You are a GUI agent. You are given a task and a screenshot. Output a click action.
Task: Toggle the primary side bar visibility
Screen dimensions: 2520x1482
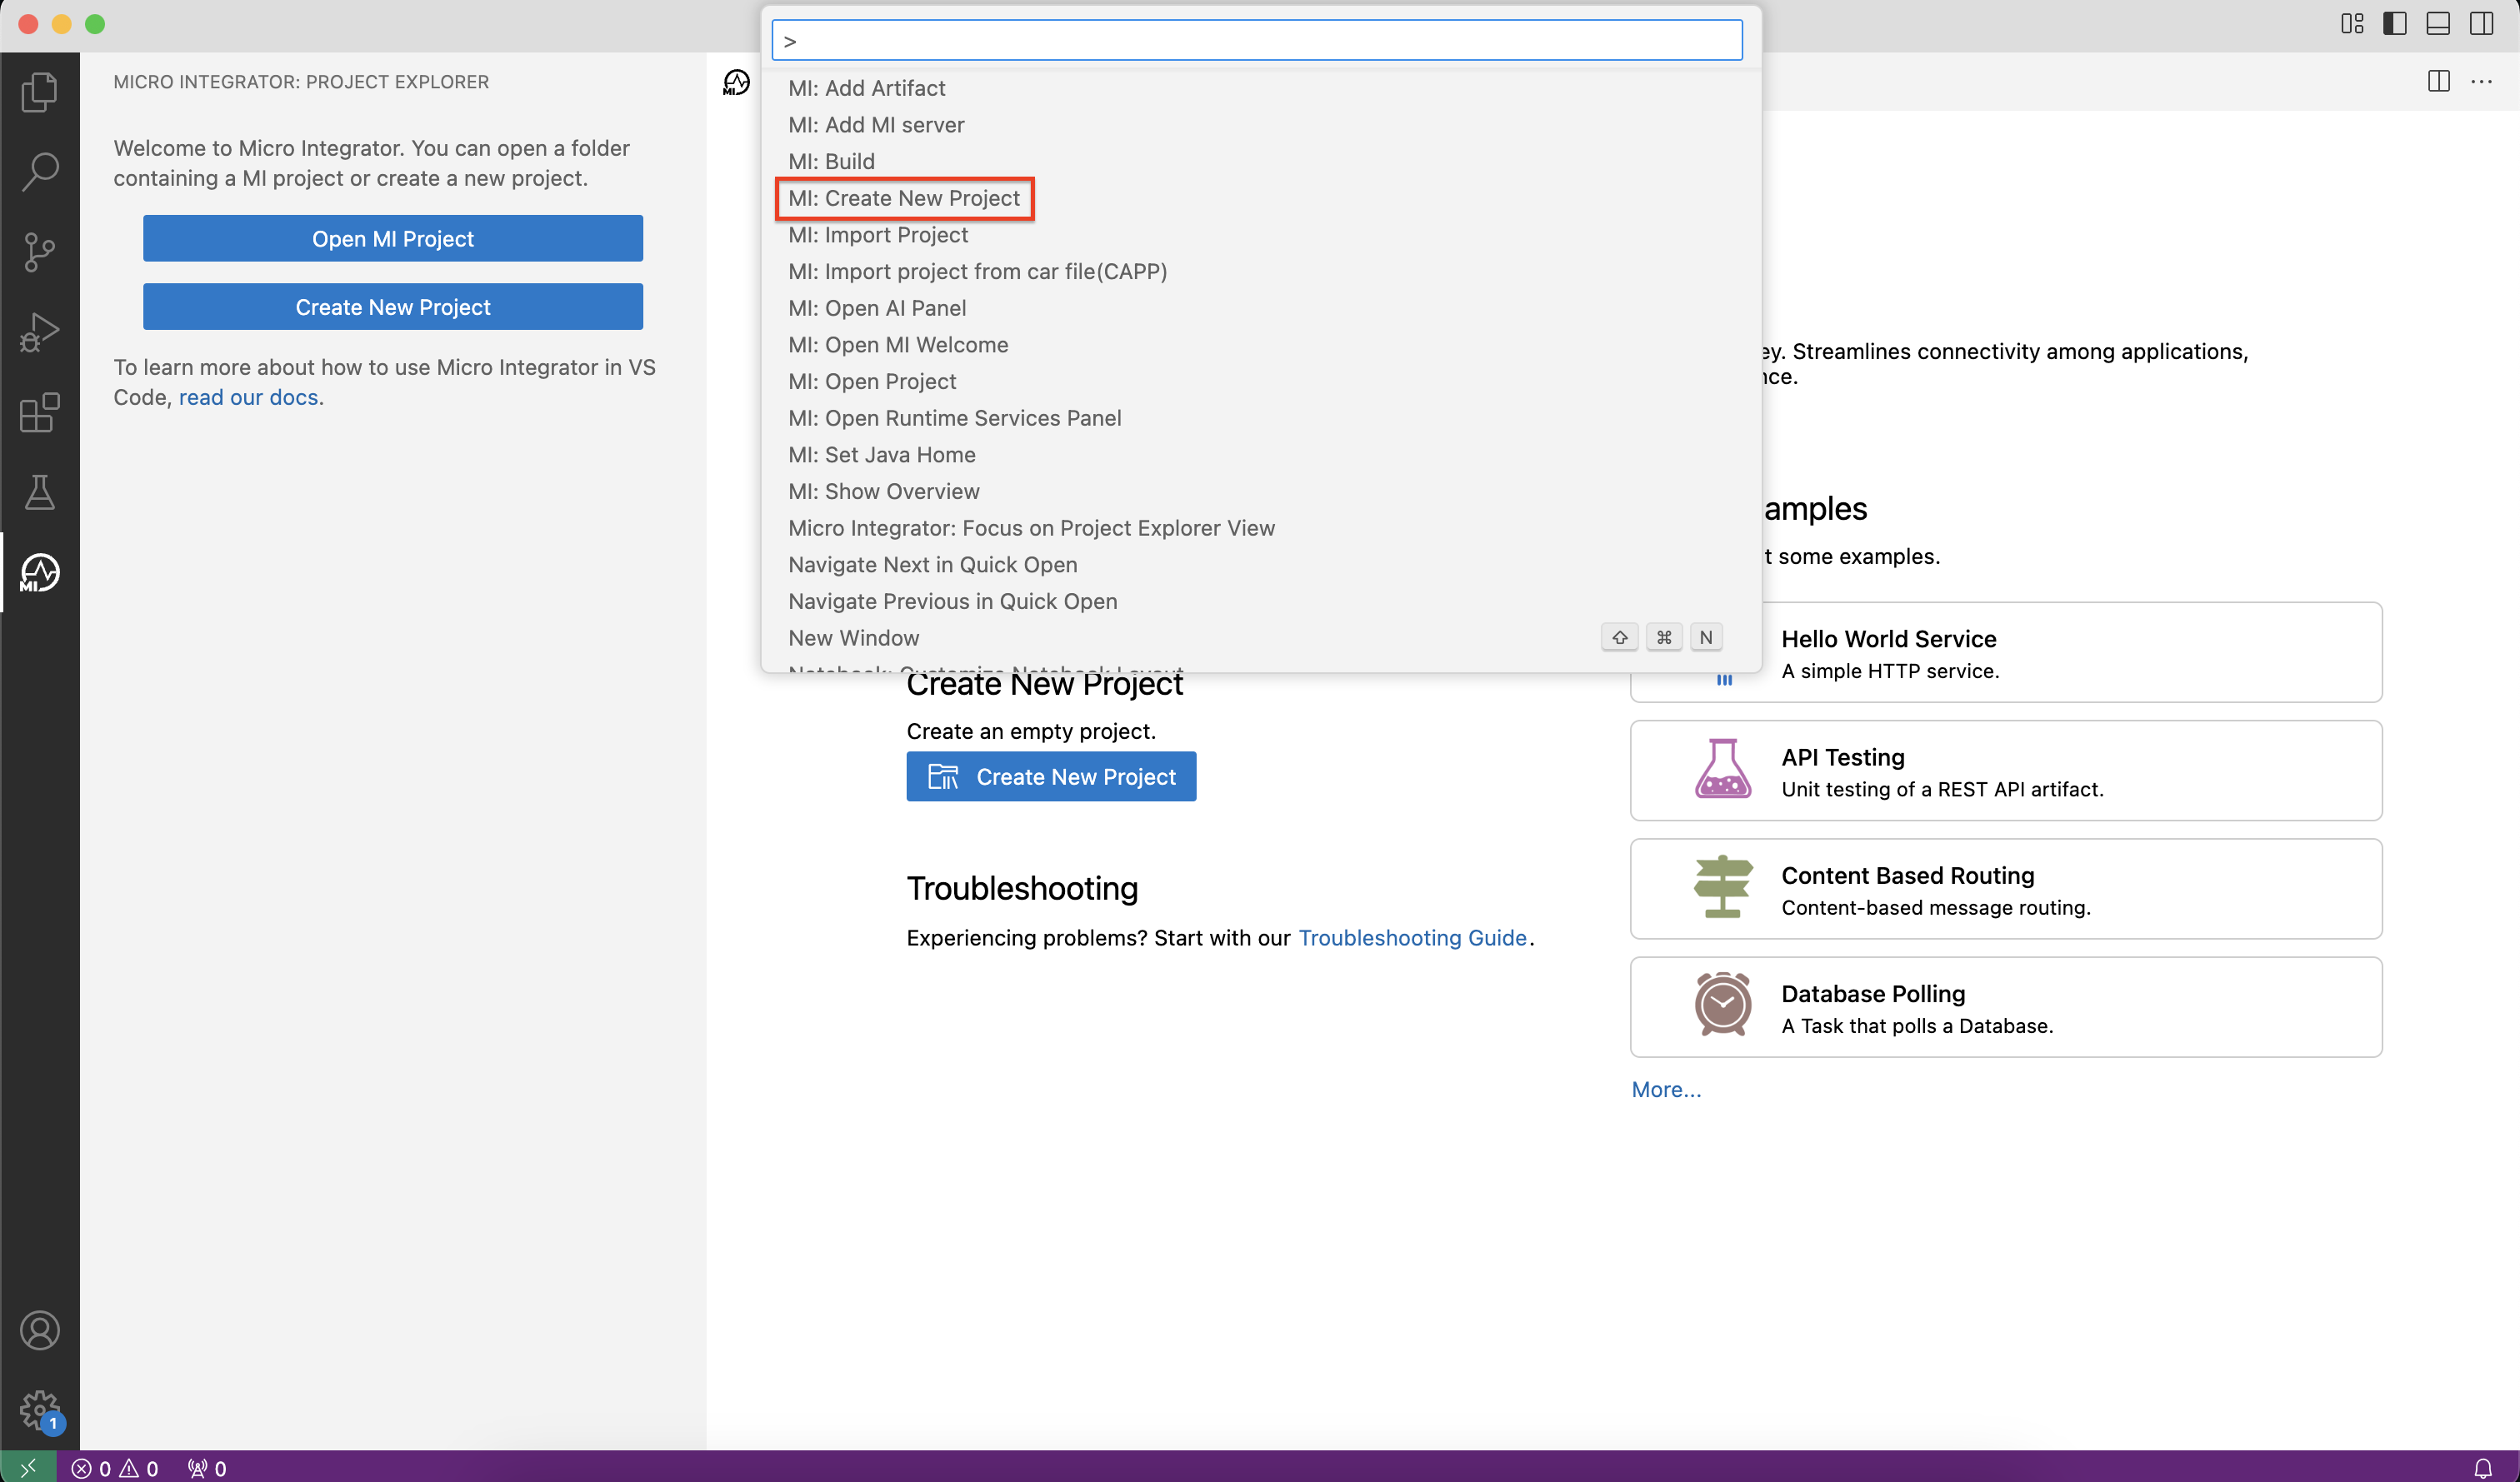pos(2395,24)
